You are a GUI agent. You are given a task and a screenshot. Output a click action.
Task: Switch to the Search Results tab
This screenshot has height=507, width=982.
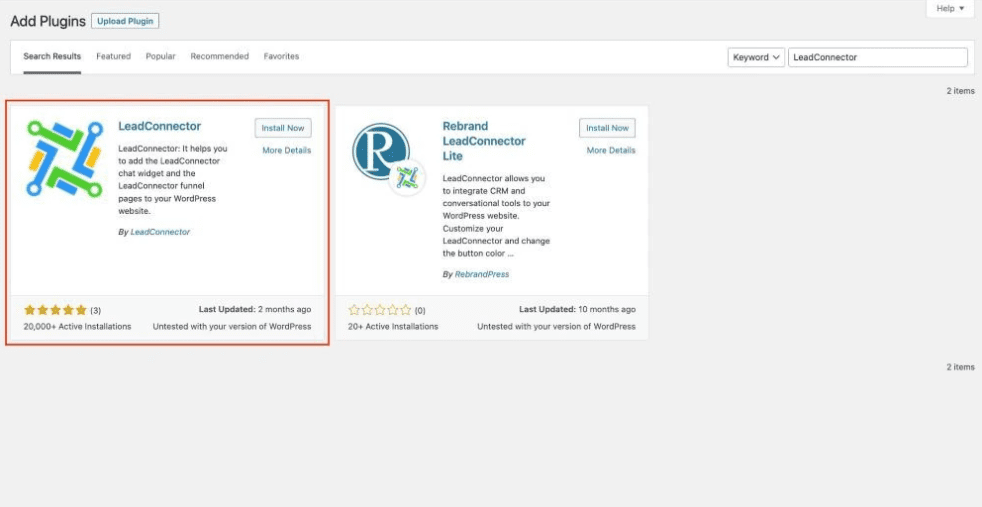click(52, 56)
